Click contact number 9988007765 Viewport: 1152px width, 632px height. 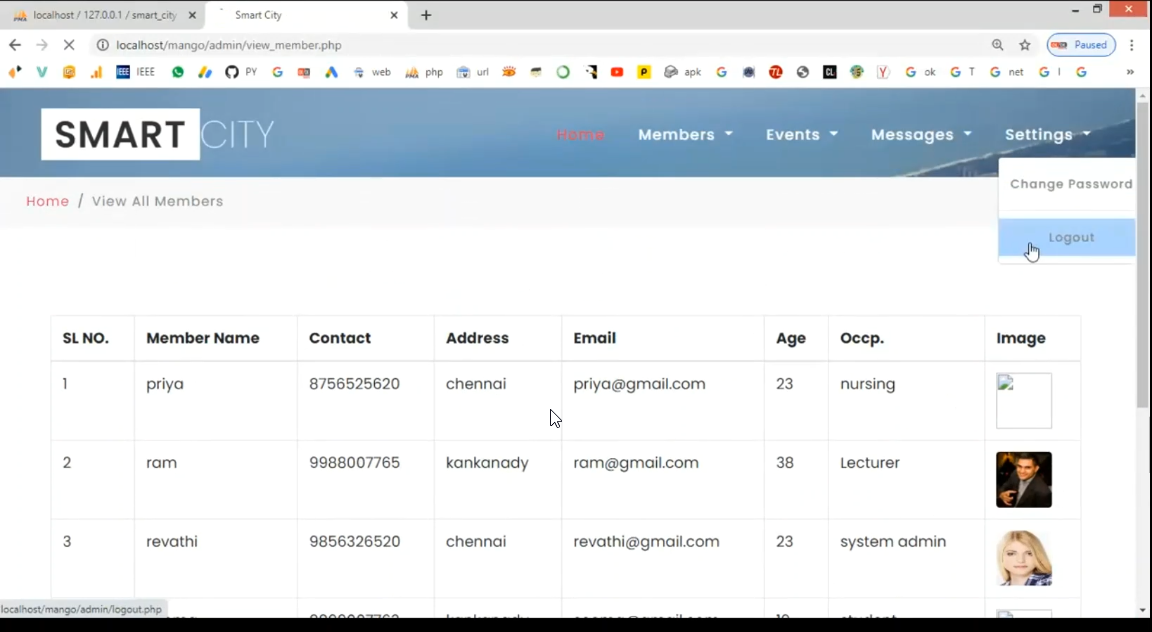(x=354, y=463)
